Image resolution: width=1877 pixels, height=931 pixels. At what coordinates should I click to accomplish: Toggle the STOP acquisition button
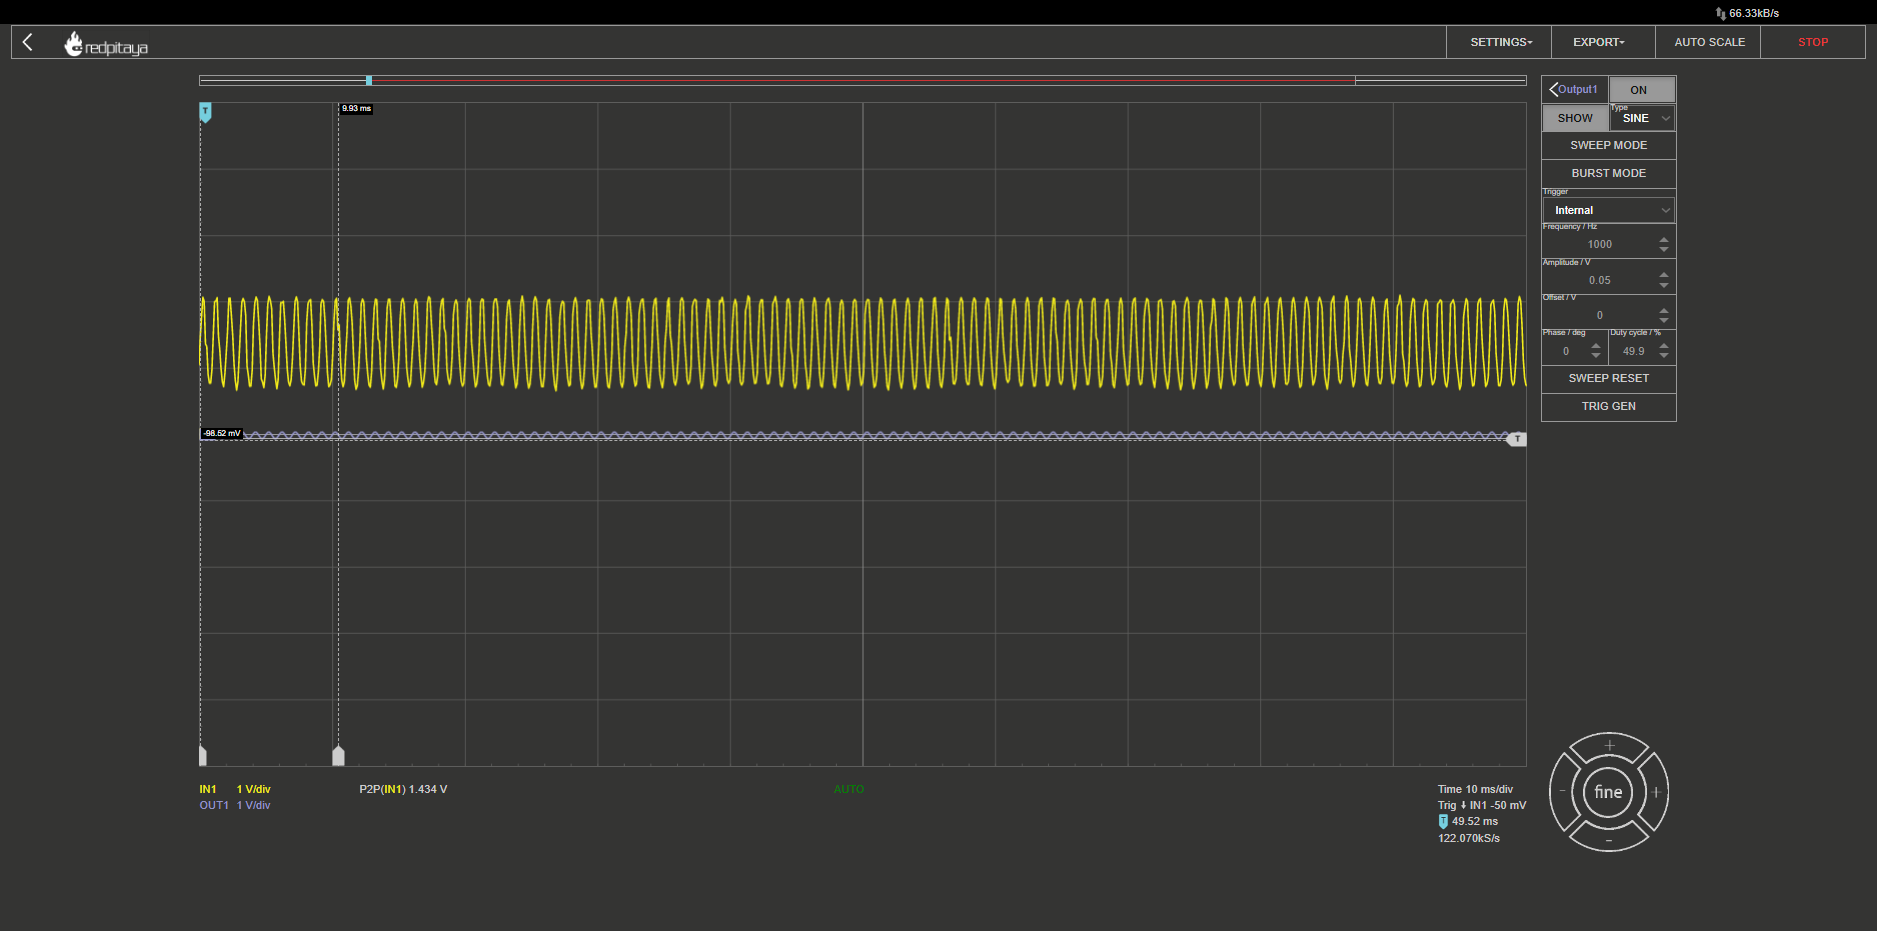[x=1812, y=42]
